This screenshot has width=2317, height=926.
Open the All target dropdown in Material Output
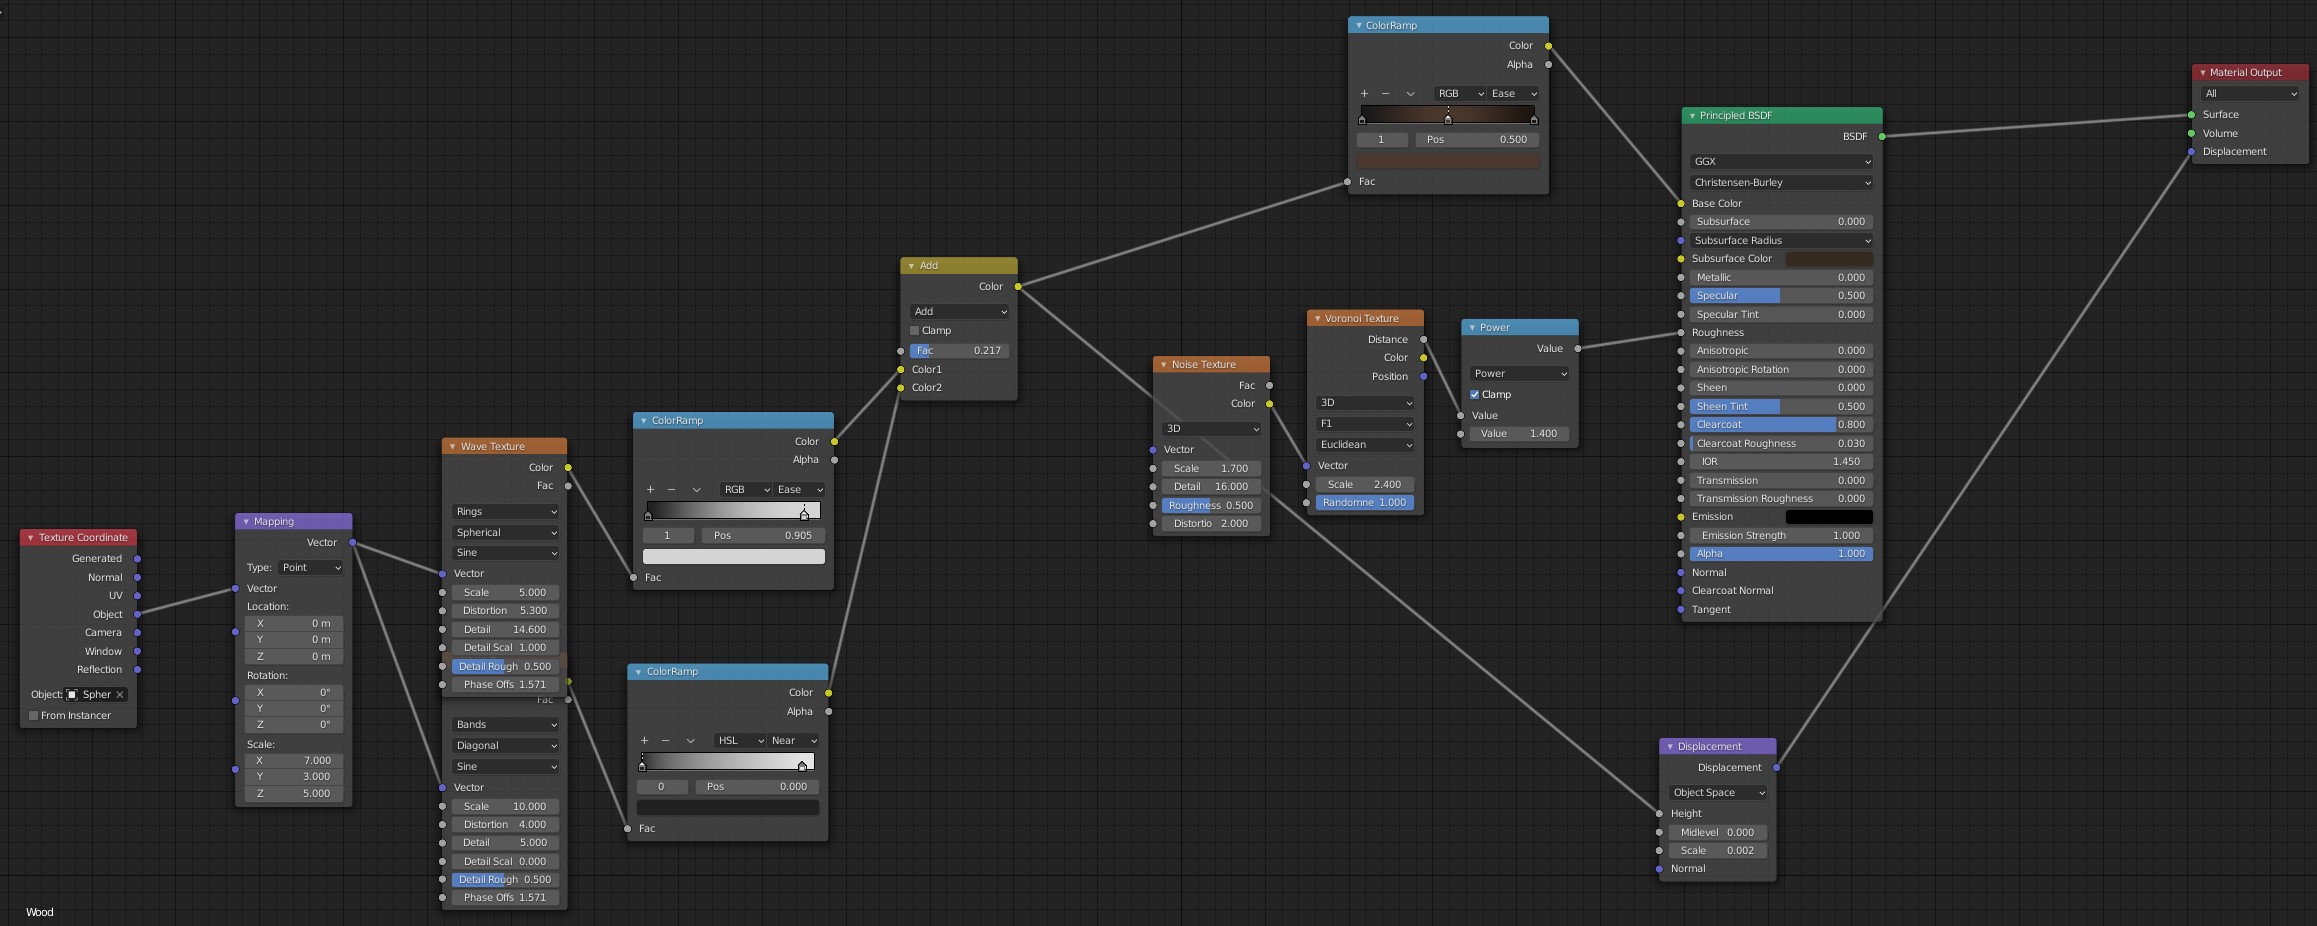pyautogui.click(x=2249, y=93)
